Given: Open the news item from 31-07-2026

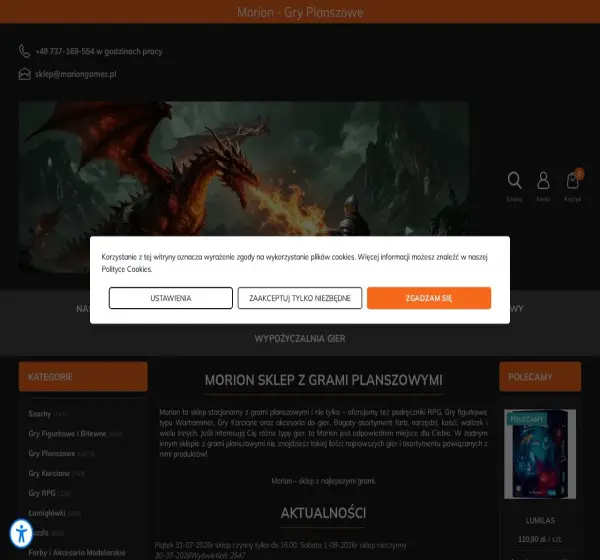Looking at the screenshot, I should [x=280, y=545].
